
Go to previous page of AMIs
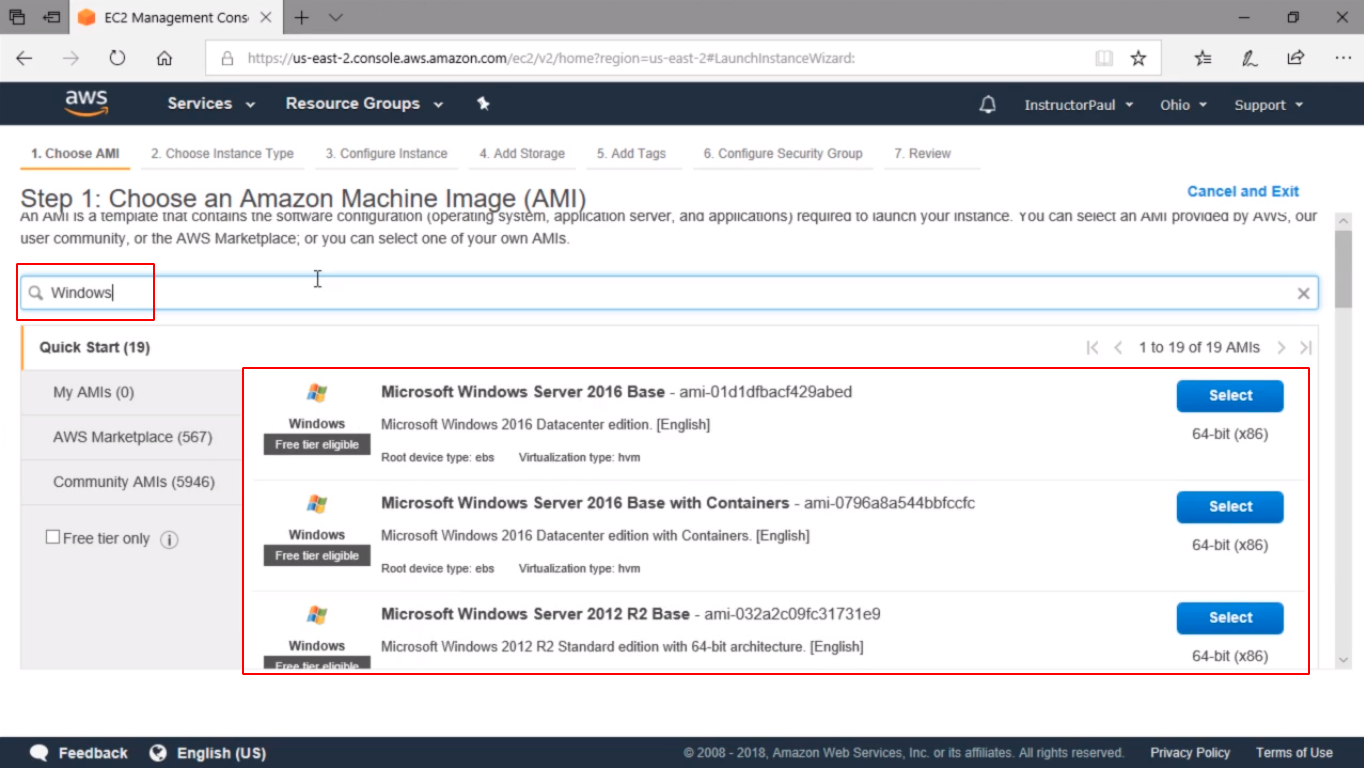(x=1119, y=348)
